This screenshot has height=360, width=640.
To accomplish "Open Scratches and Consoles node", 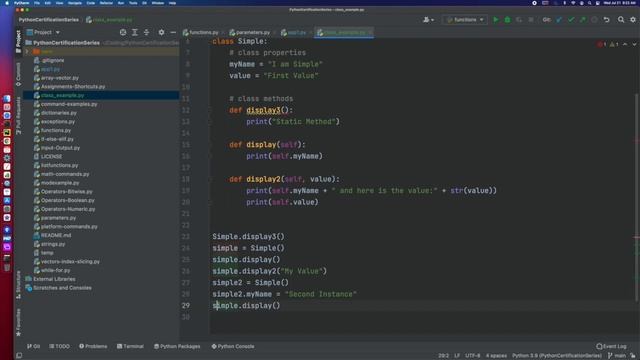I will coord(58,288).
